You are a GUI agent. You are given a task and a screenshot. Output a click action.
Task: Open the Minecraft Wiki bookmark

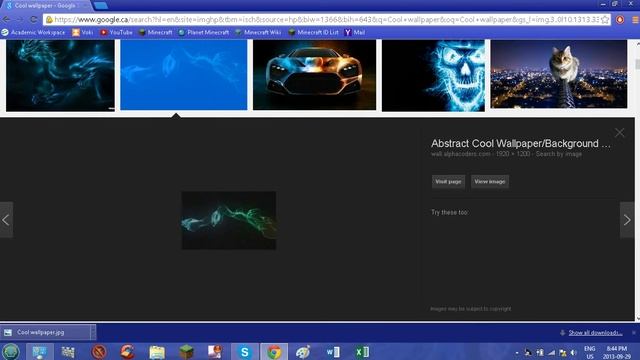pyautogui.click(x=258, y=32)
